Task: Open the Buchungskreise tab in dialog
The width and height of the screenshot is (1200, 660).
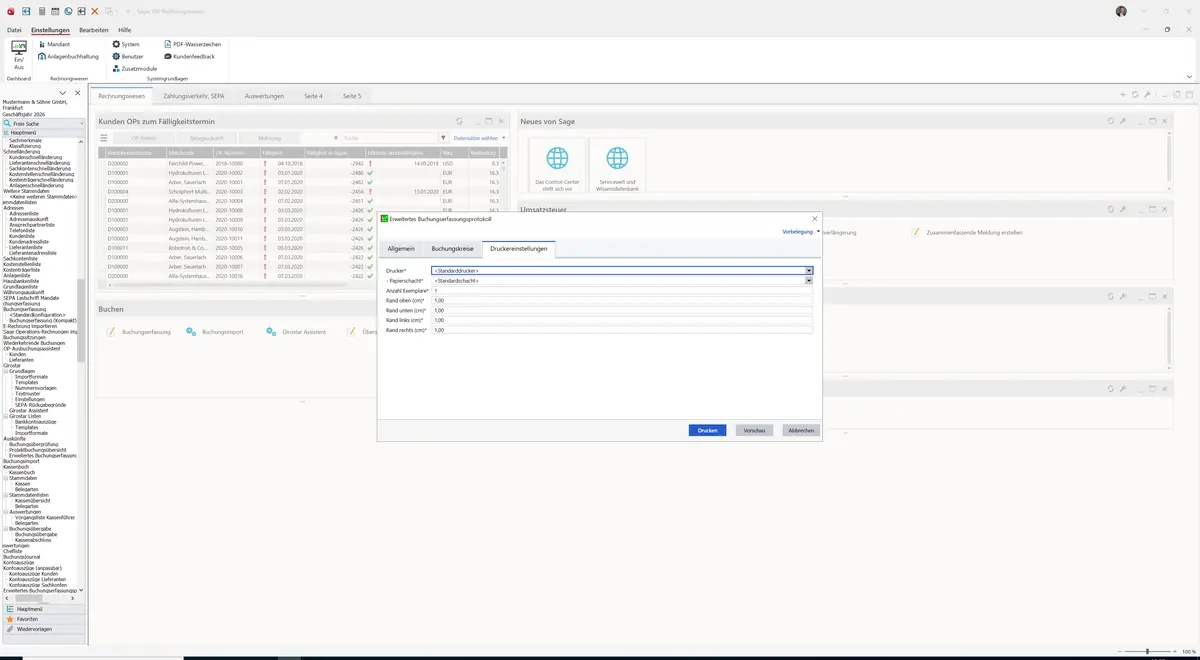Action: pyautogui.click(x=452, y=248)
